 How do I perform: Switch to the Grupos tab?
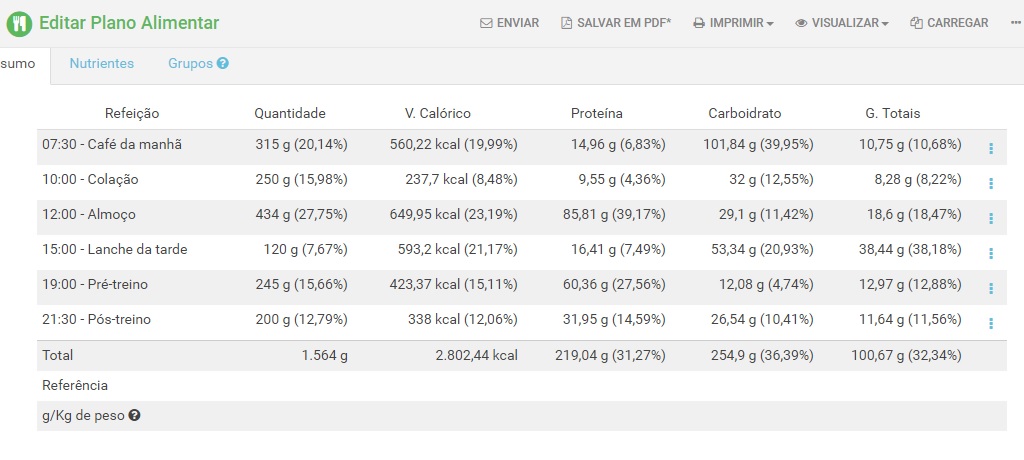(191, 63)
